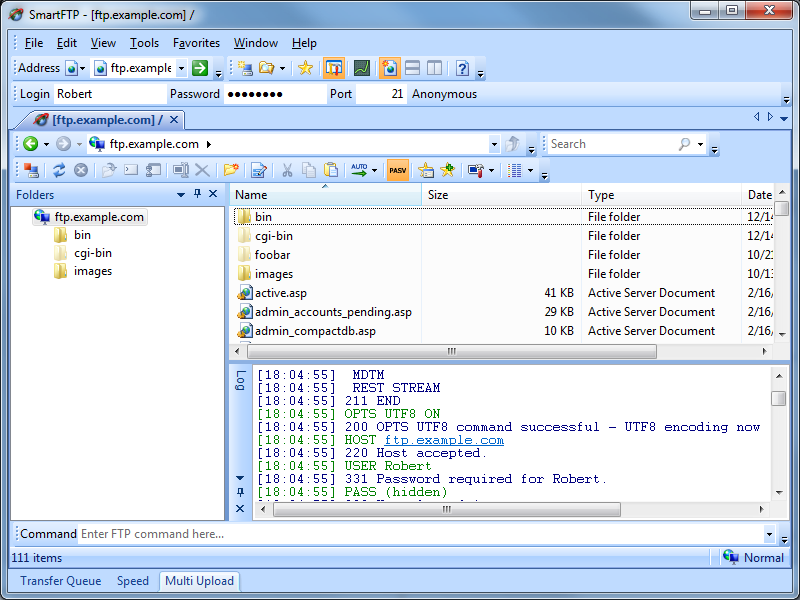Expand the Auto transfer mode dropdown
800x600 pixels.
tap(374, 170)
